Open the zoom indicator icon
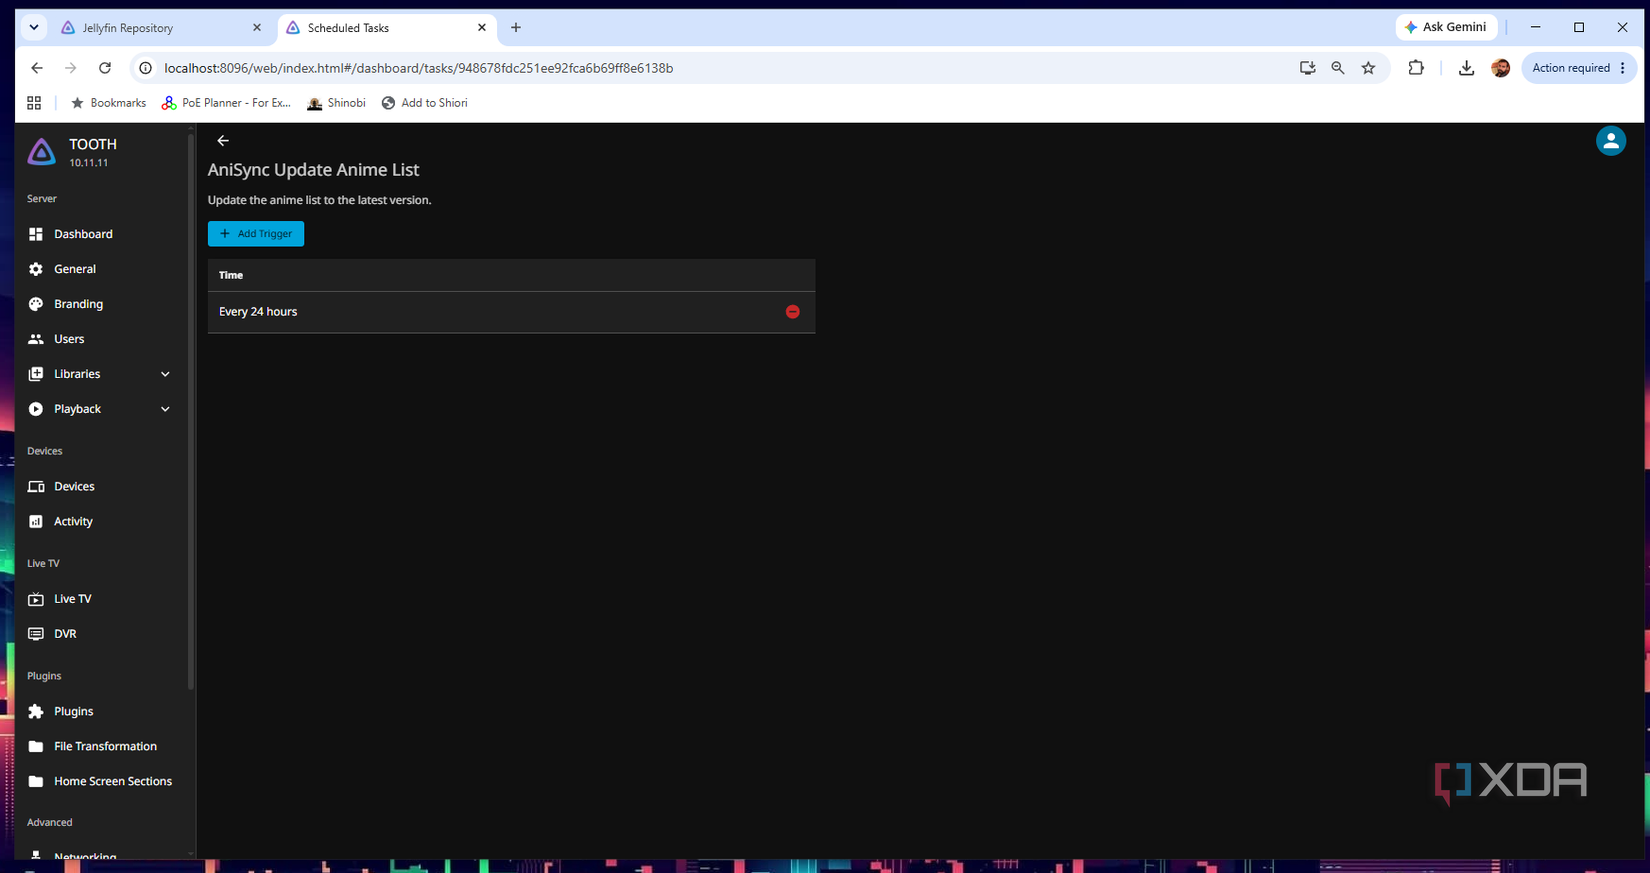The width and height of the screenshot is (1650, 873). [1338, 68]
